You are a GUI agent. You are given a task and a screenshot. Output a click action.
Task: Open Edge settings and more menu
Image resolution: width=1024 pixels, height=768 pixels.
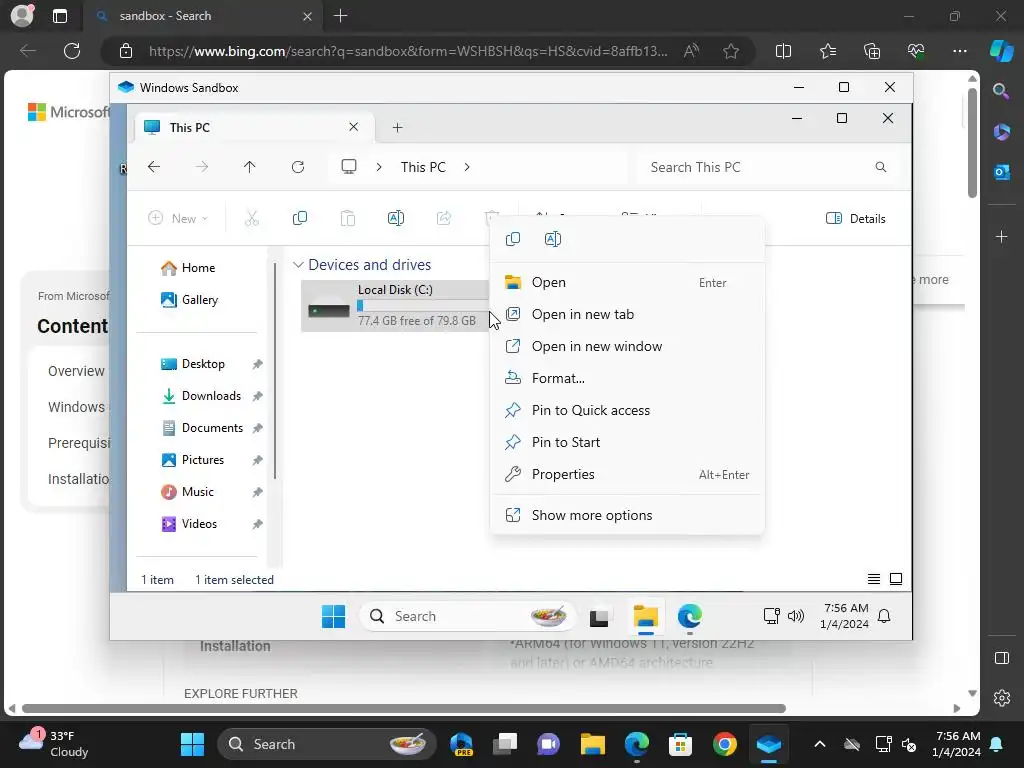(x=959, y=51)
